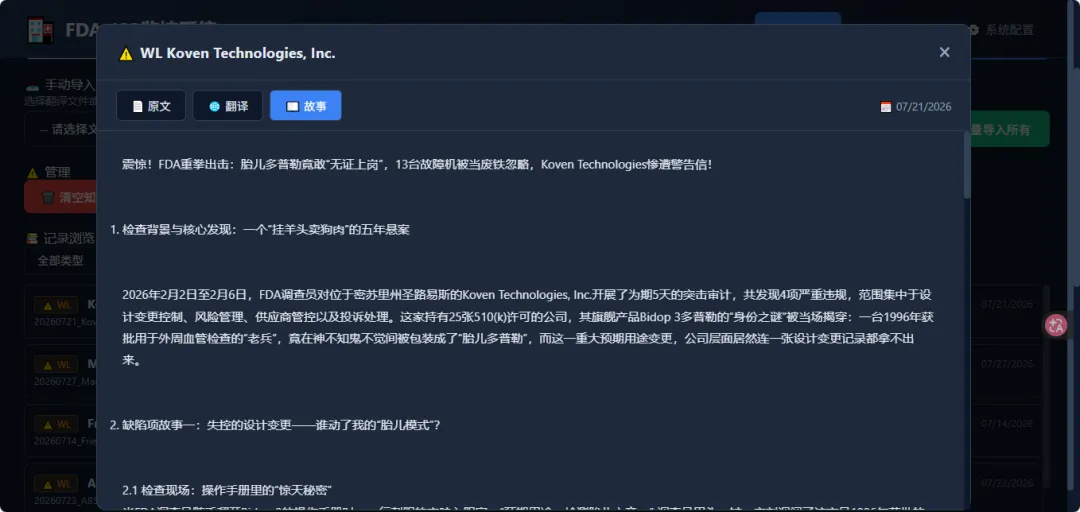Click the paragraph beginning 2026年2月2日至2月6日
The height and width of the screenshot is (512, 1080).
click(528, 328)
